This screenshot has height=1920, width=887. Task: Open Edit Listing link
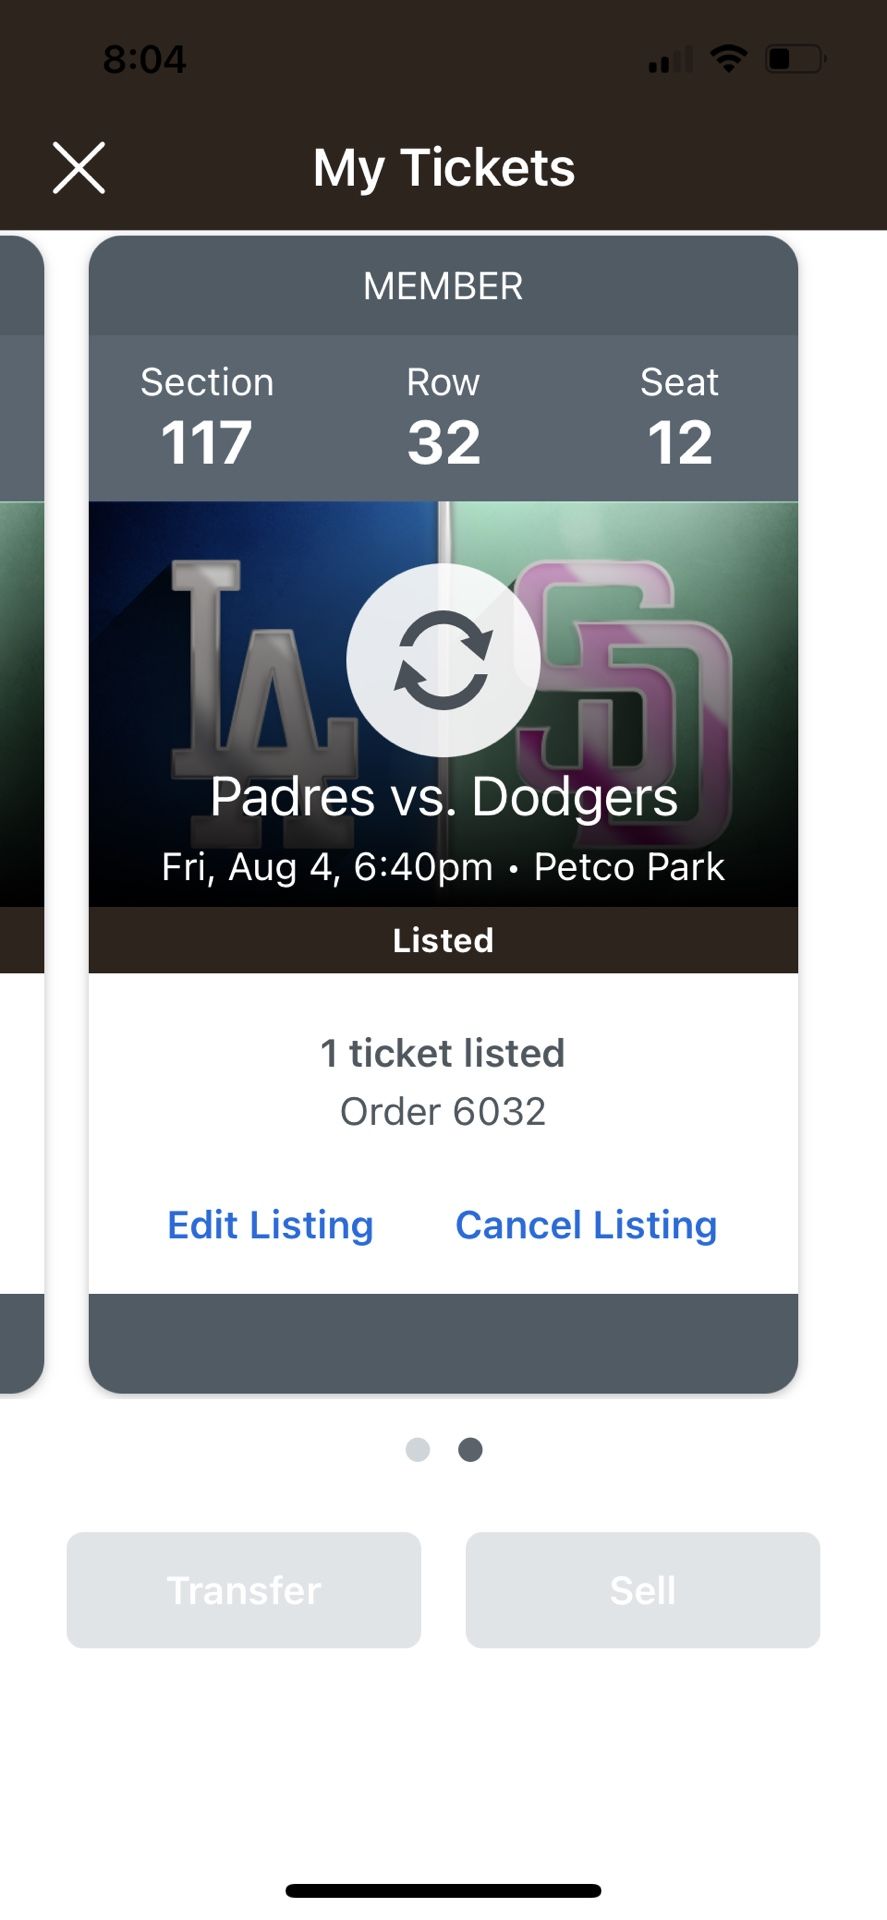pyautogui.click(x=270, y=1225)
